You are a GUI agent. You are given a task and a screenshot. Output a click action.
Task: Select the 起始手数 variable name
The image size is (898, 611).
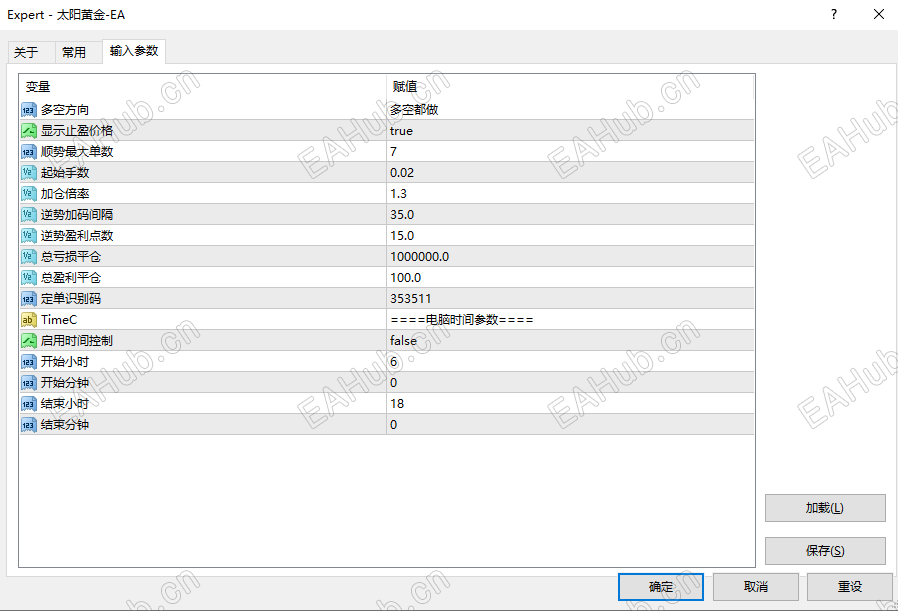[x=65, y=173]
